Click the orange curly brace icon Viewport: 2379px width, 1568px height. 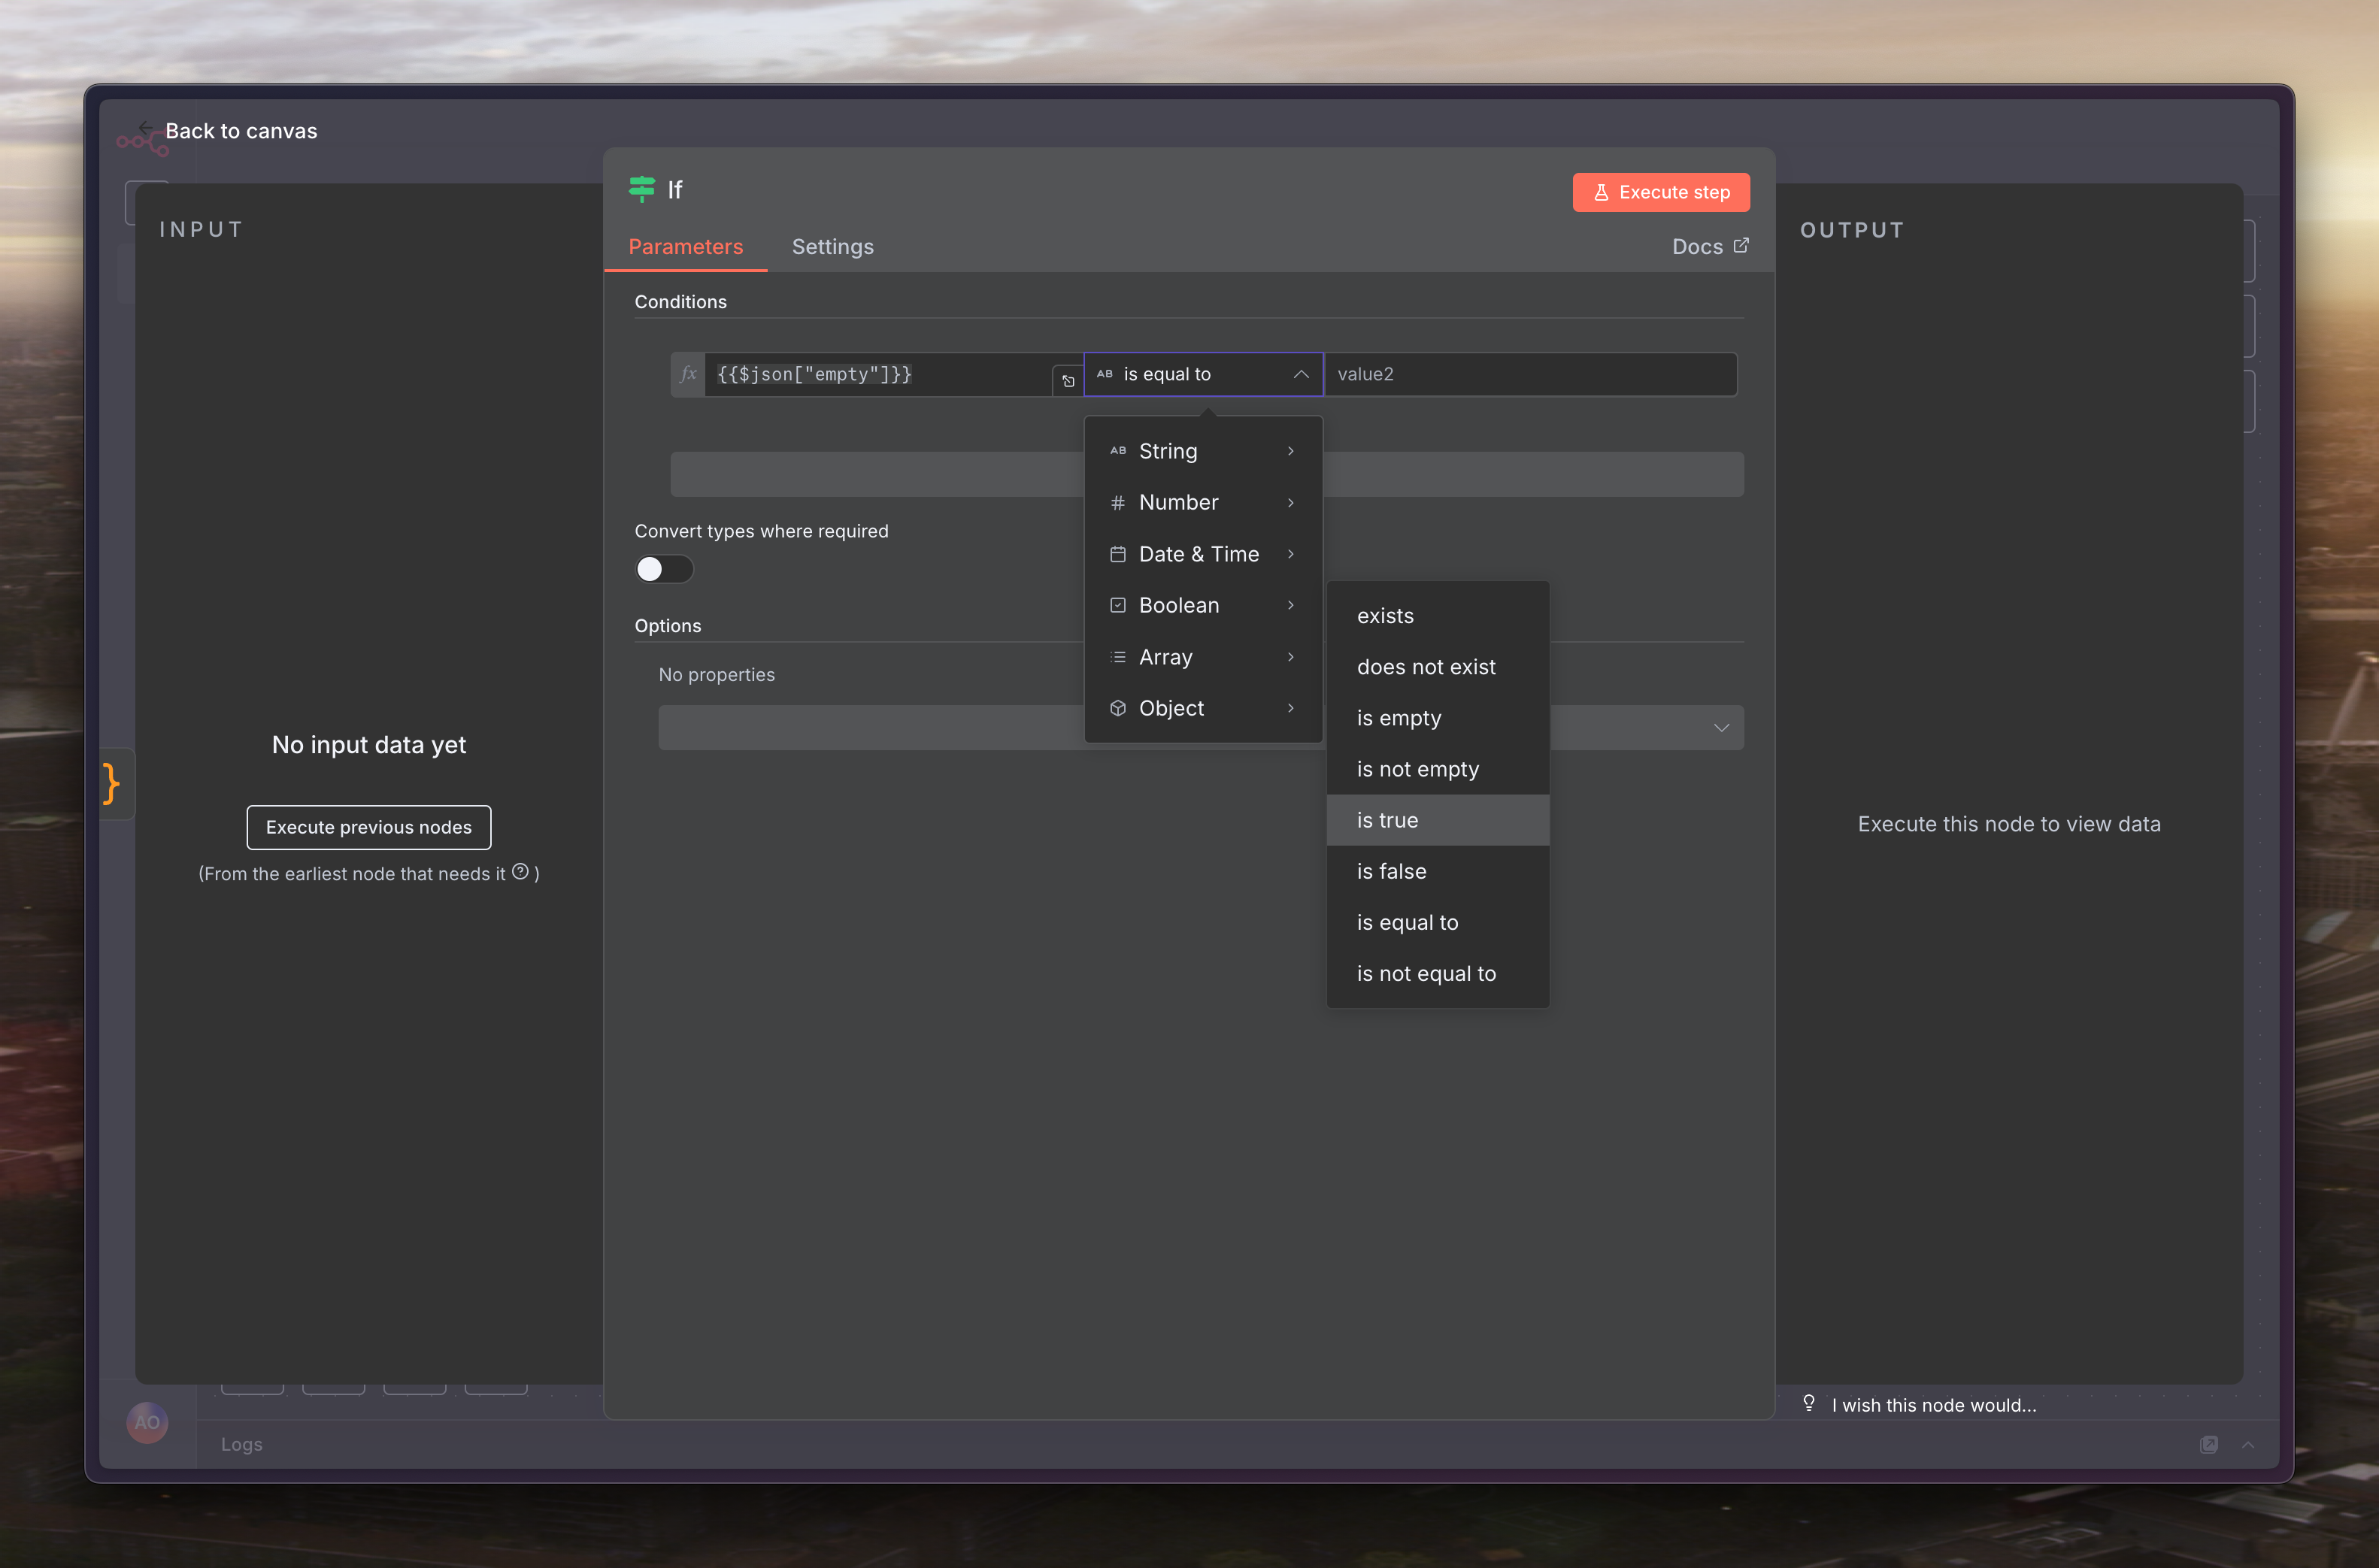tap(111, 783)
